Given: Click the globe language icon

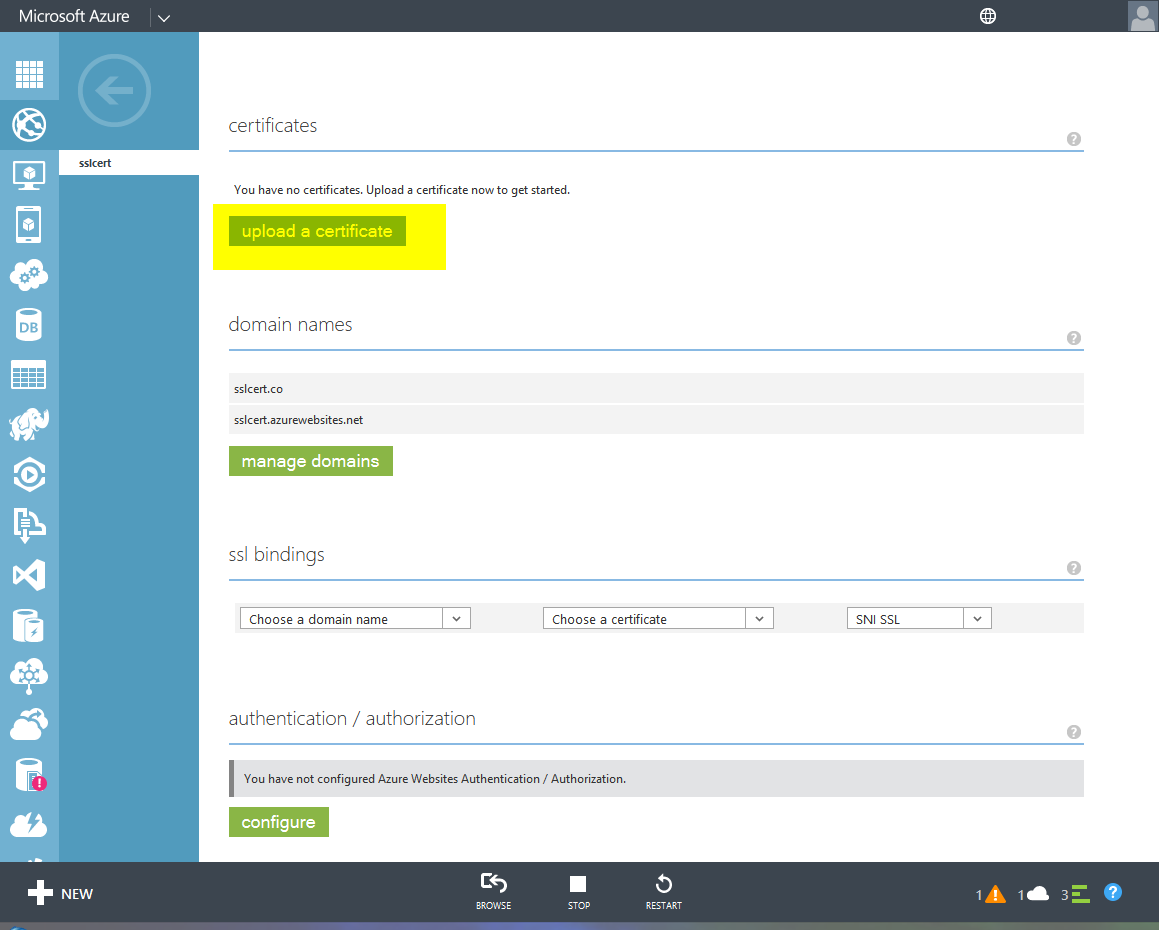Looking at the screenshot, I should click(988, 16).
